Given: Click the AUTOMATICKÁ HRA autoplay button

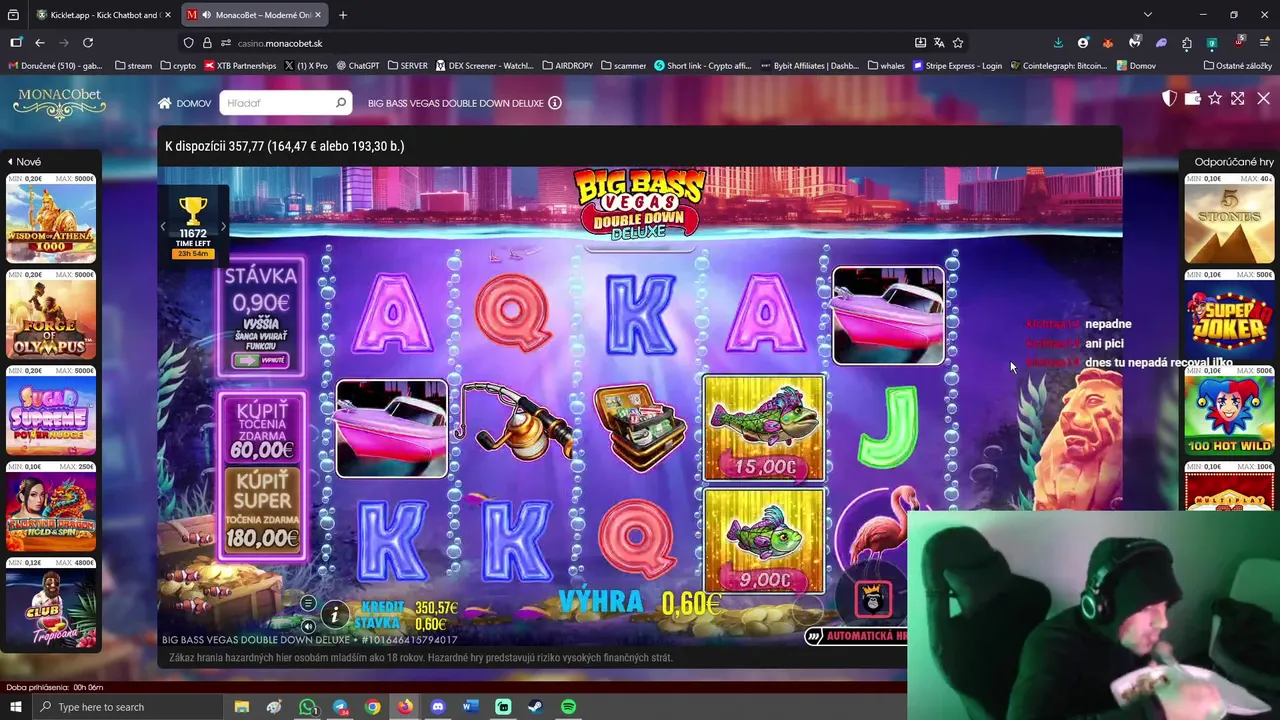Looking at the screenshot, I should point(856,636).
